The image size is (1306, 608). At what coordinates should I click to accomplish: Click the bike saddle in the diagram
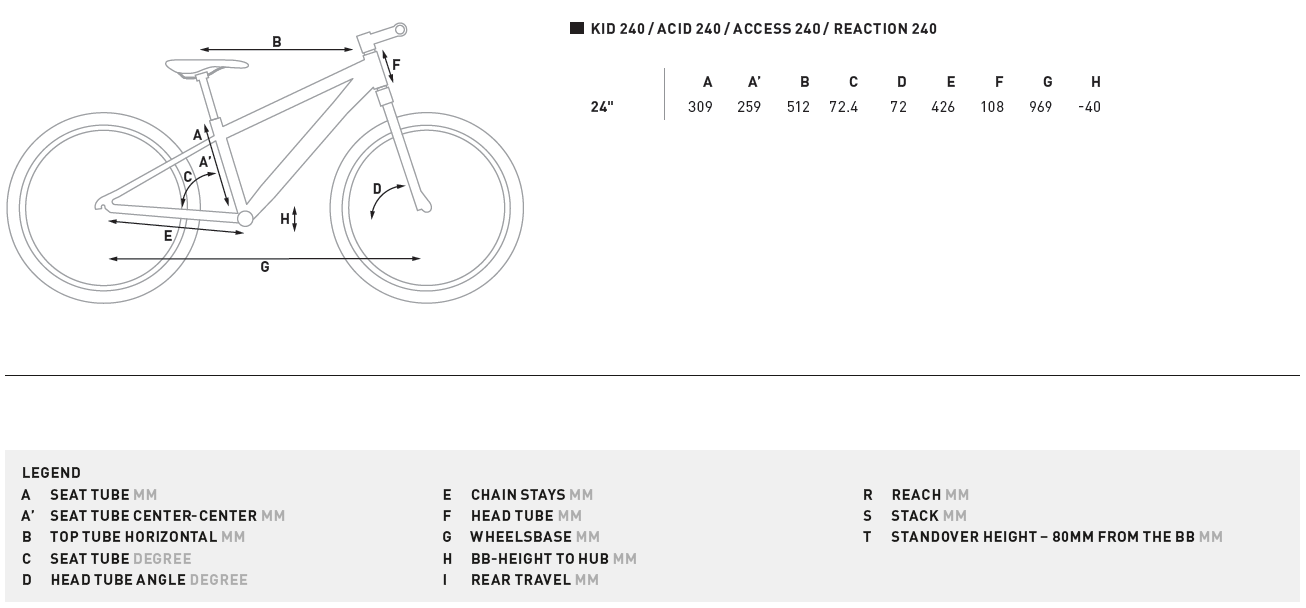coord(207,66)
